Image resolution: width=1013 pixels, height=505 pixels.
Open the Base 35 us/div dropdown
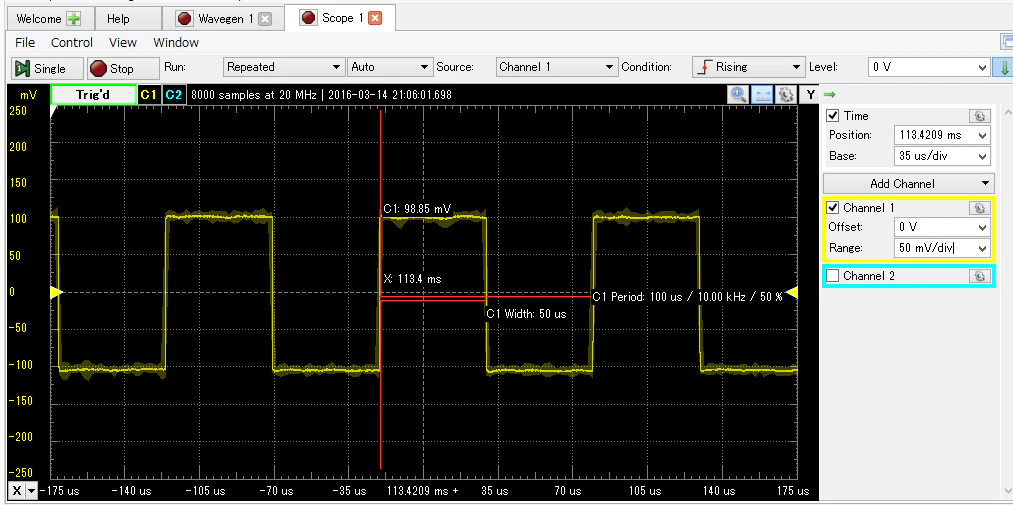click(x=942, y=156)
